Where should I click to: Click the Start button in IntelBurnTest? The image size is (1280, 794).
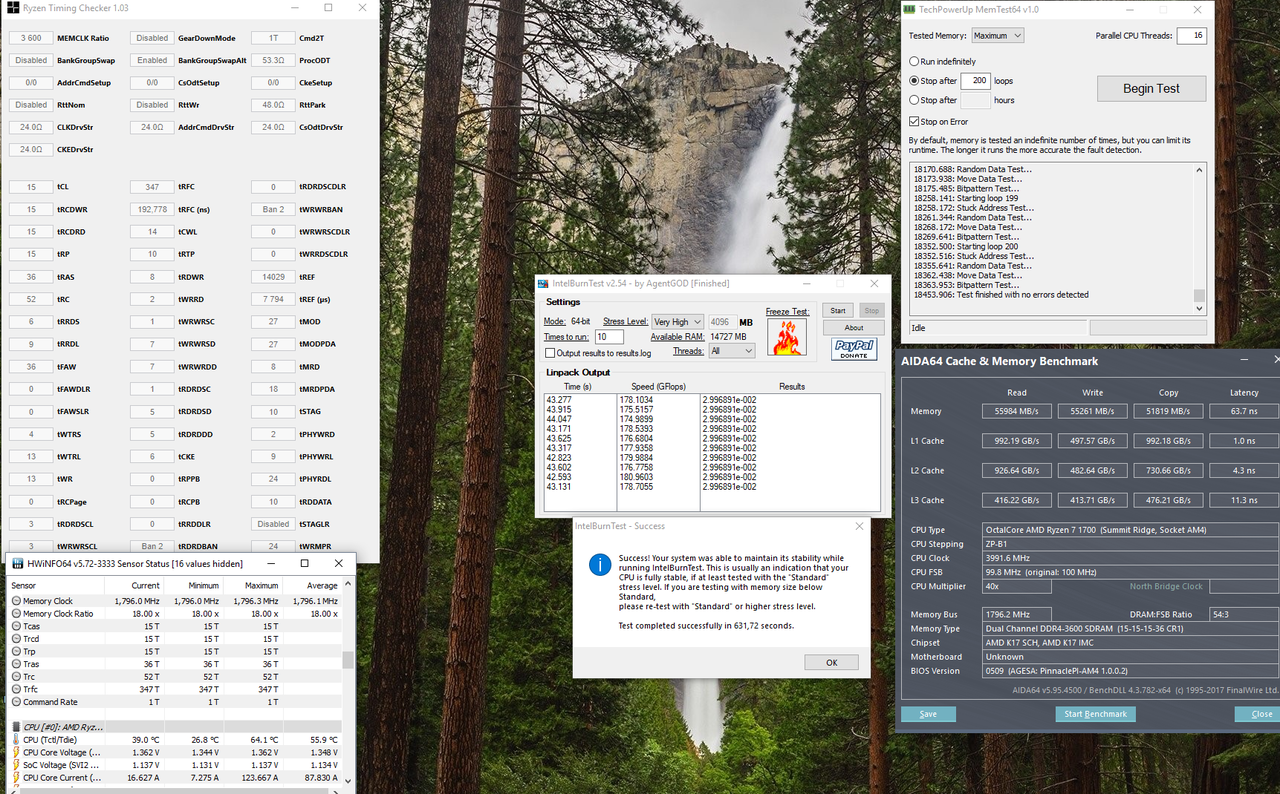pyautogui.click(x=838, y=310)
